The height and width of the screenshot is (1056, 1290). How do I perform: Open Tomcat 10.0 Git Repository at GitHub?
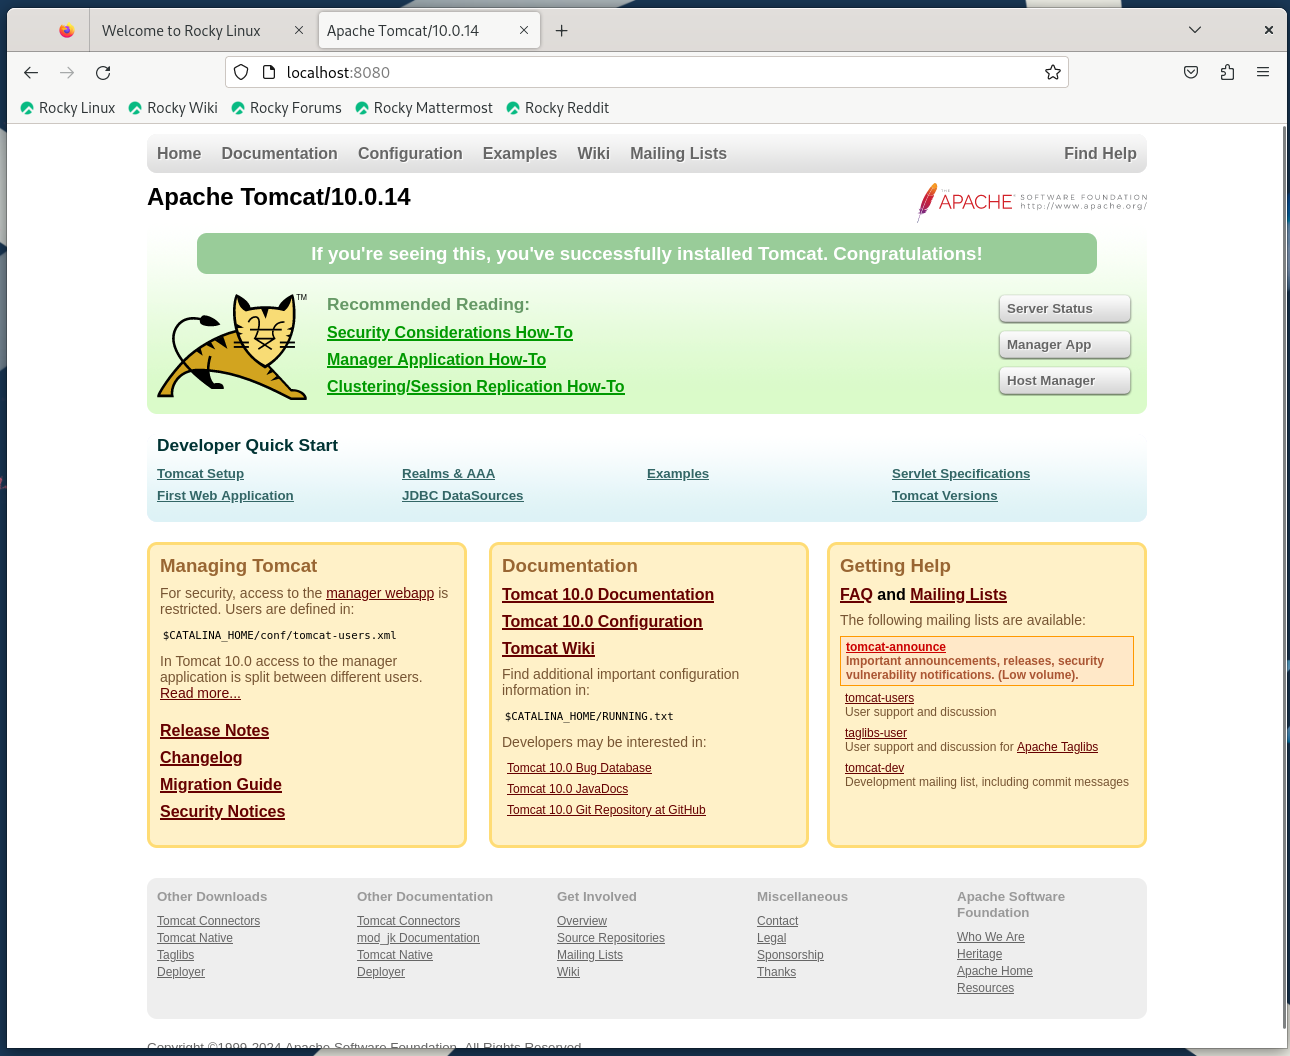click(606, 810)
